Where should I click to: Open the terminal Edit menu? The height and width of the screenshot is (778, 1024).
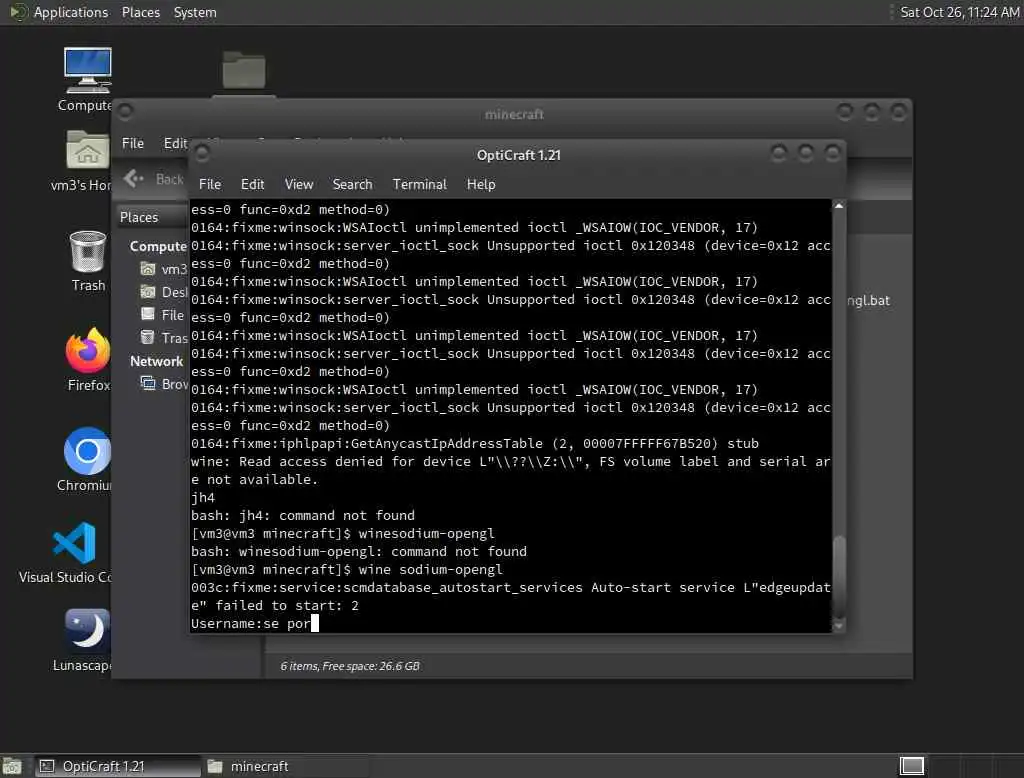tap(252, 184)
